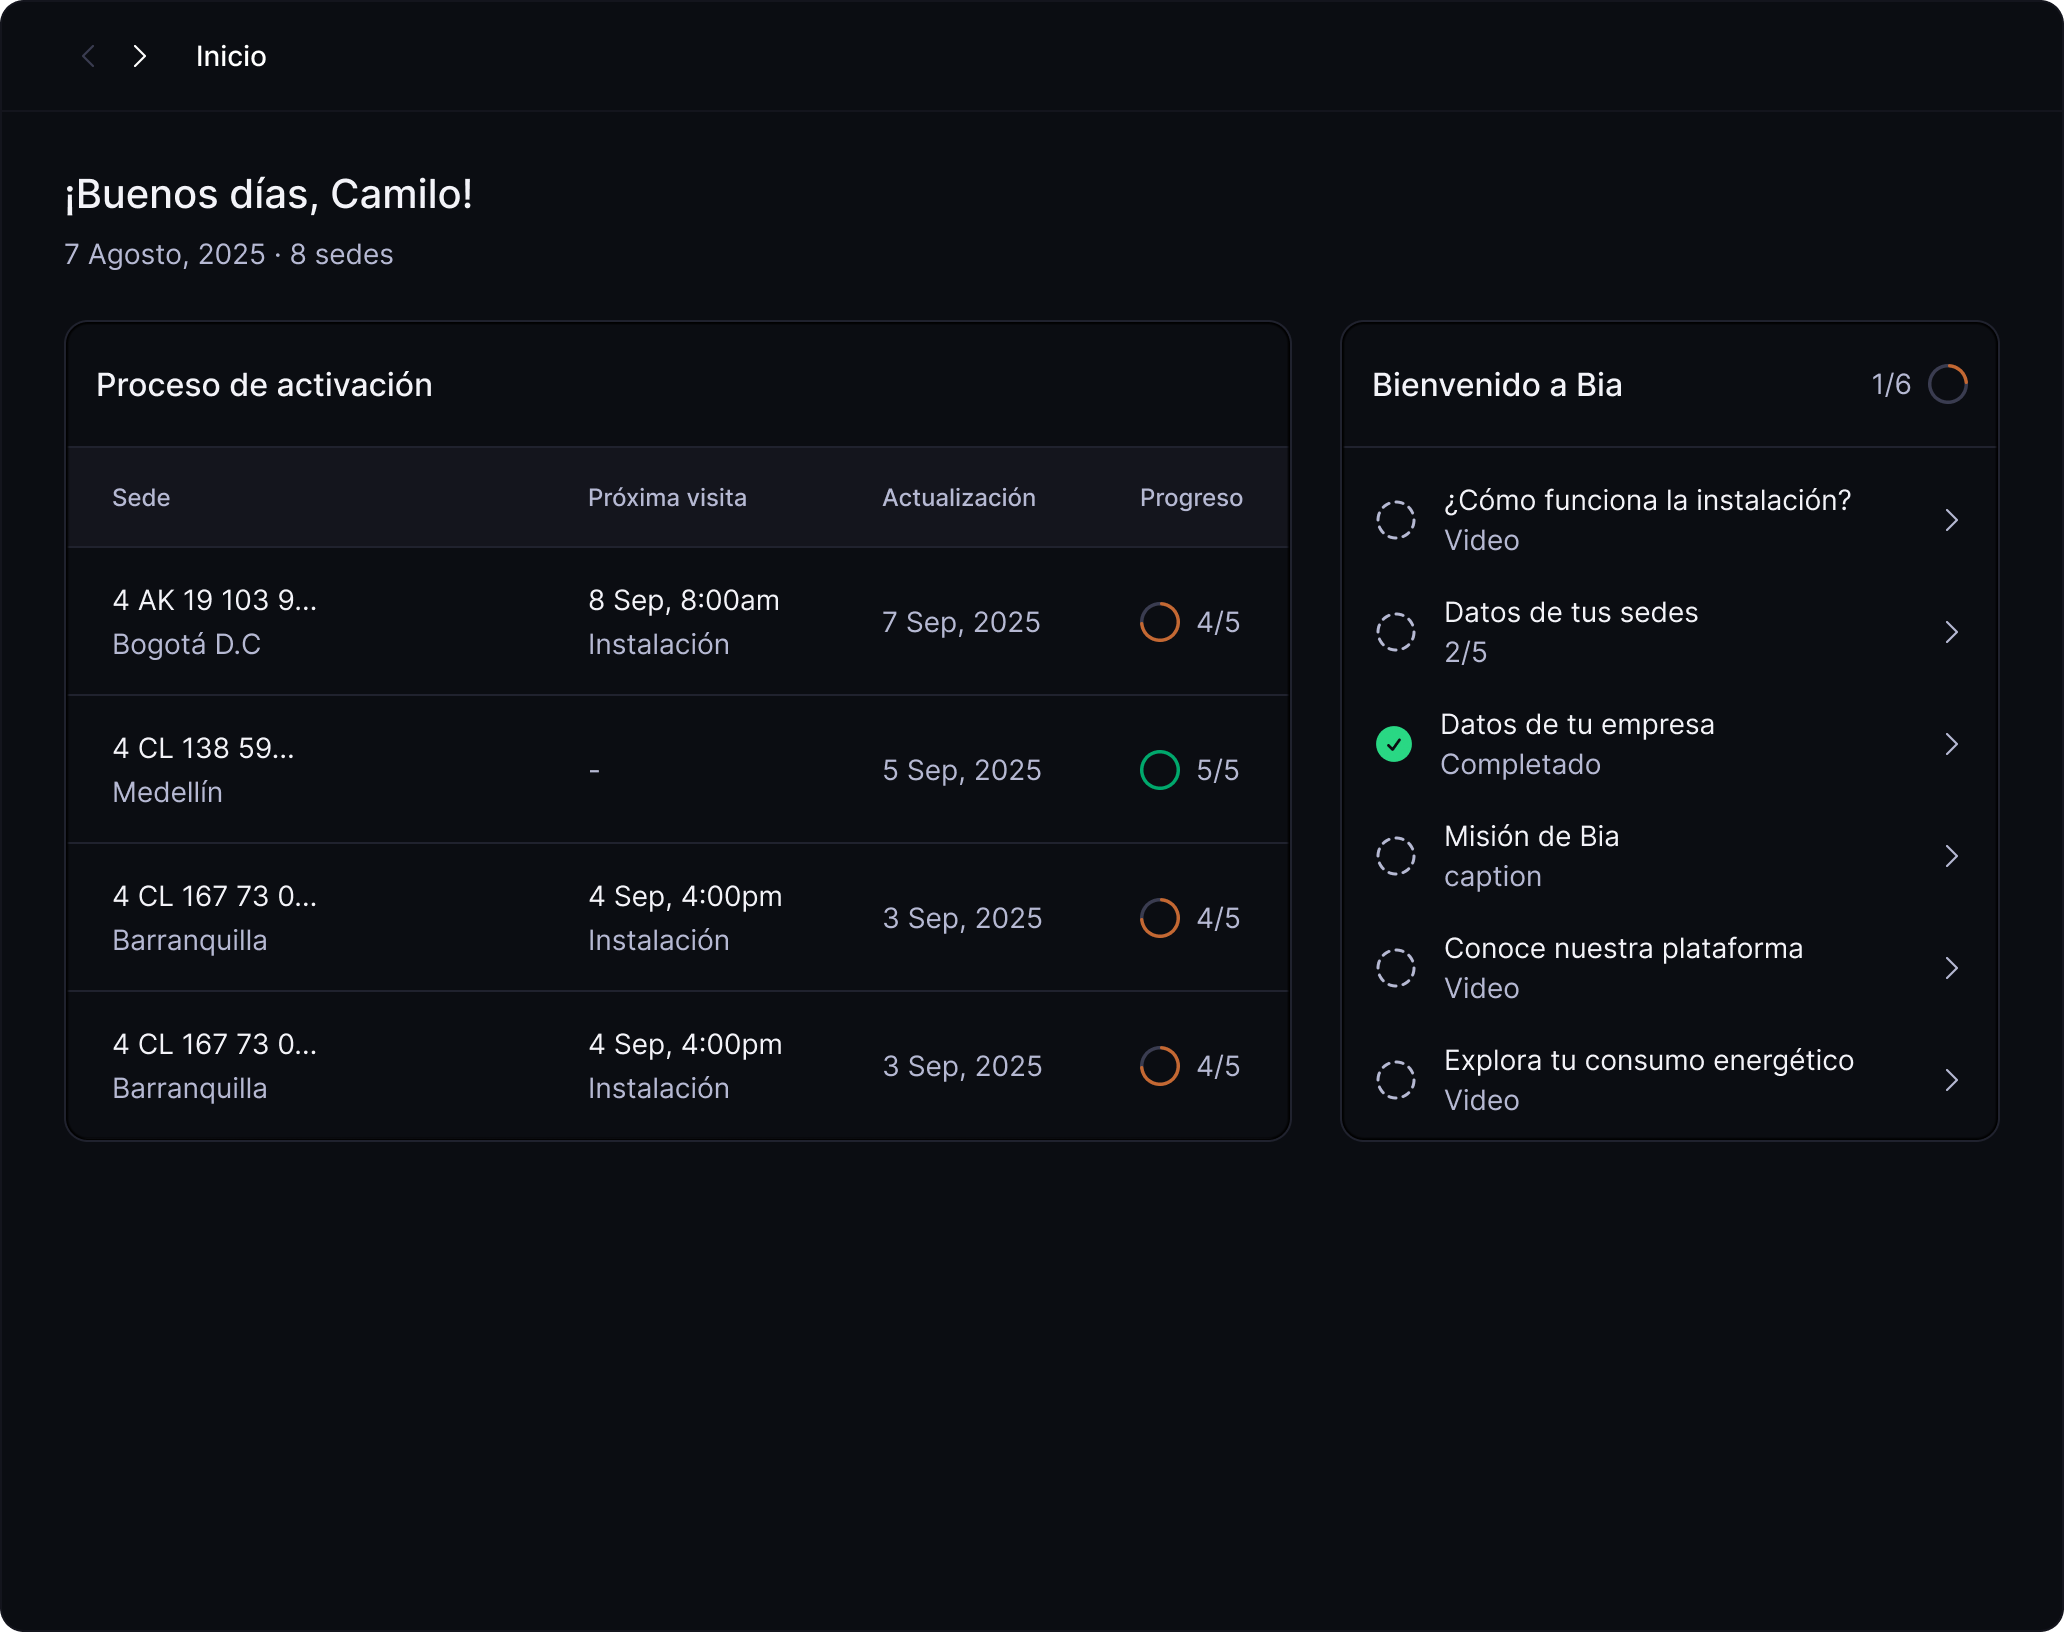Image resolution: width=2064 pixels, height=1632 pixels.
Task: Sort by the Próxima visita column header
Action: pos(667,498)
